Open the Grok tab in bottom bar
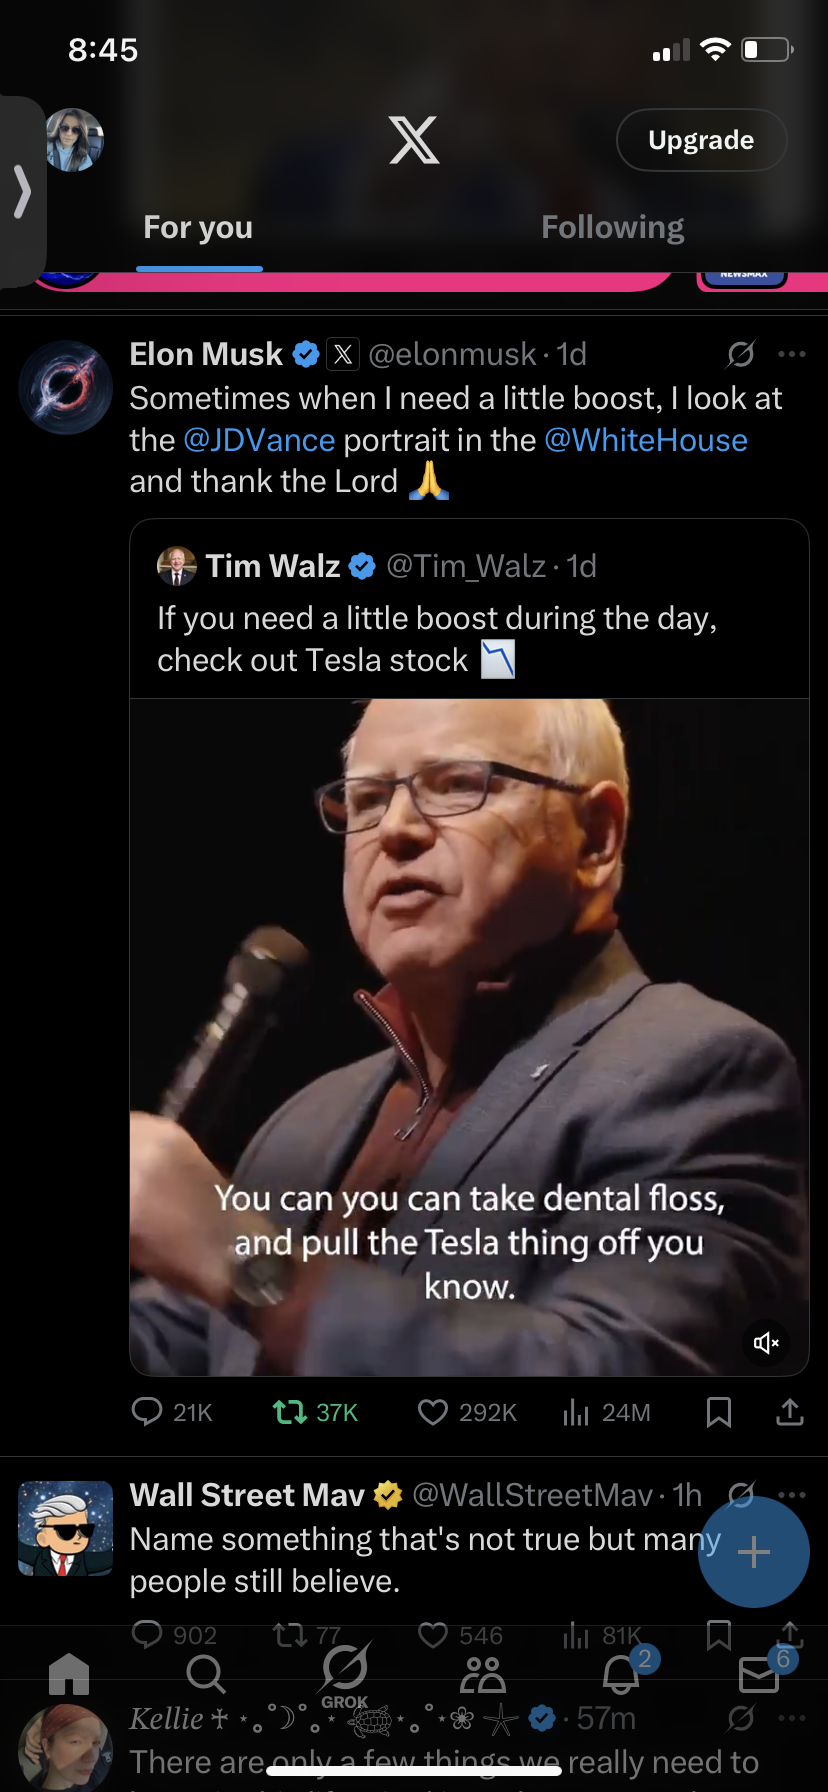The image size is (828, 1792). (345, 1672)
